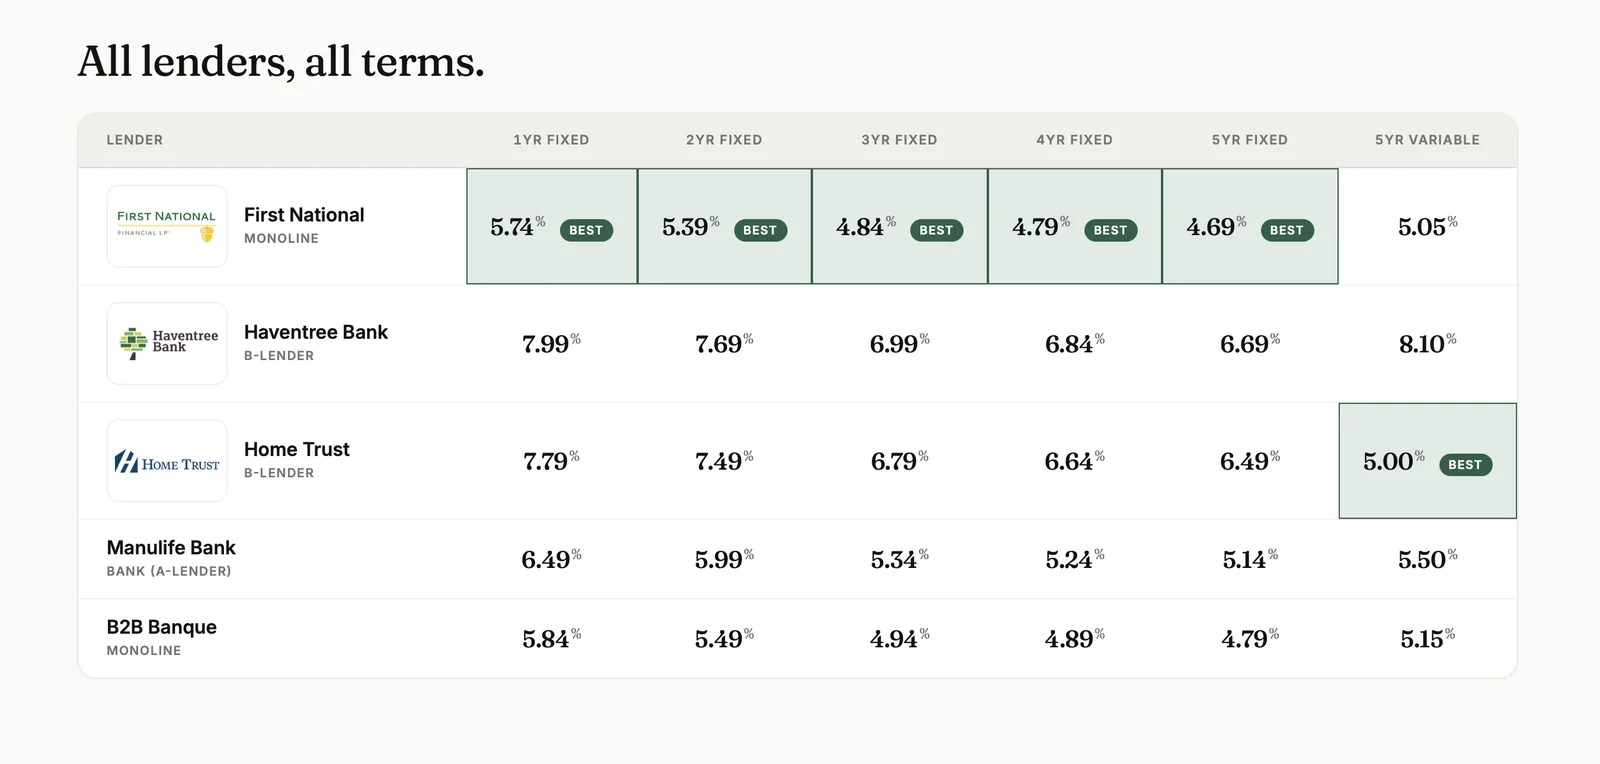Click the 7.49% rate

pyautogui.click(x=724, y=461)
